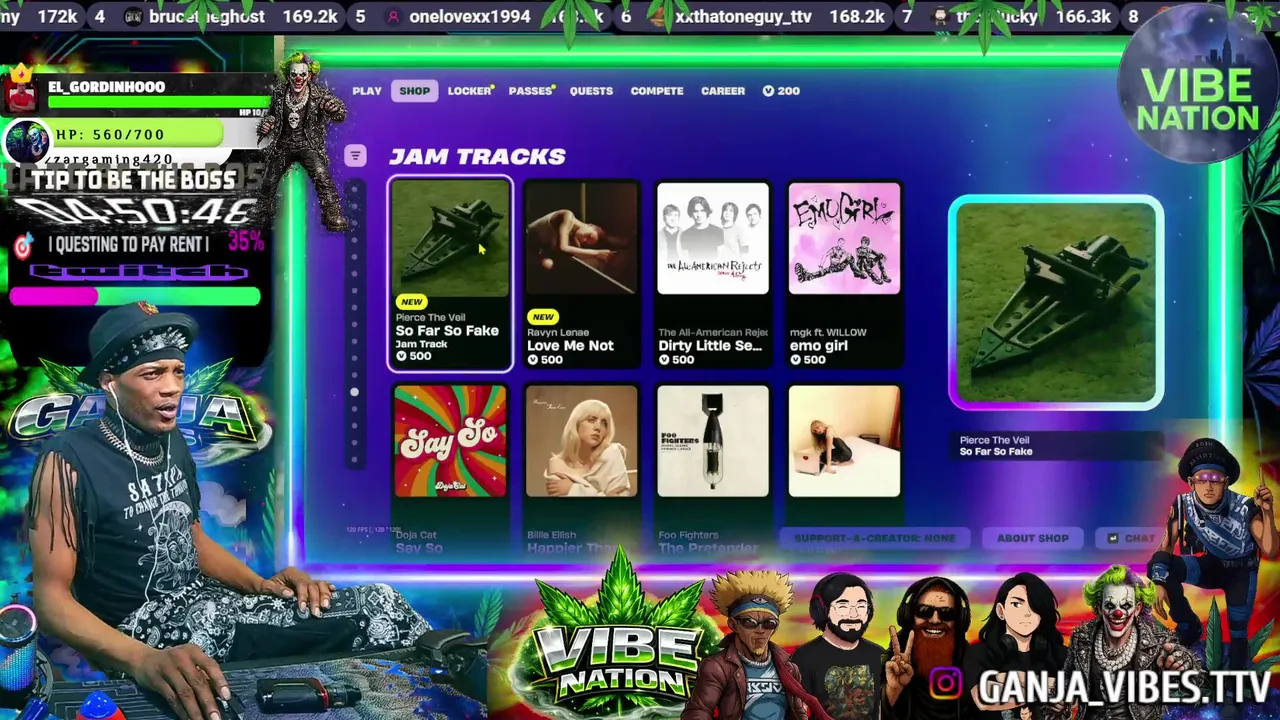Go to the PLAY tab
1280x720 pixels.
click(367, 91)
